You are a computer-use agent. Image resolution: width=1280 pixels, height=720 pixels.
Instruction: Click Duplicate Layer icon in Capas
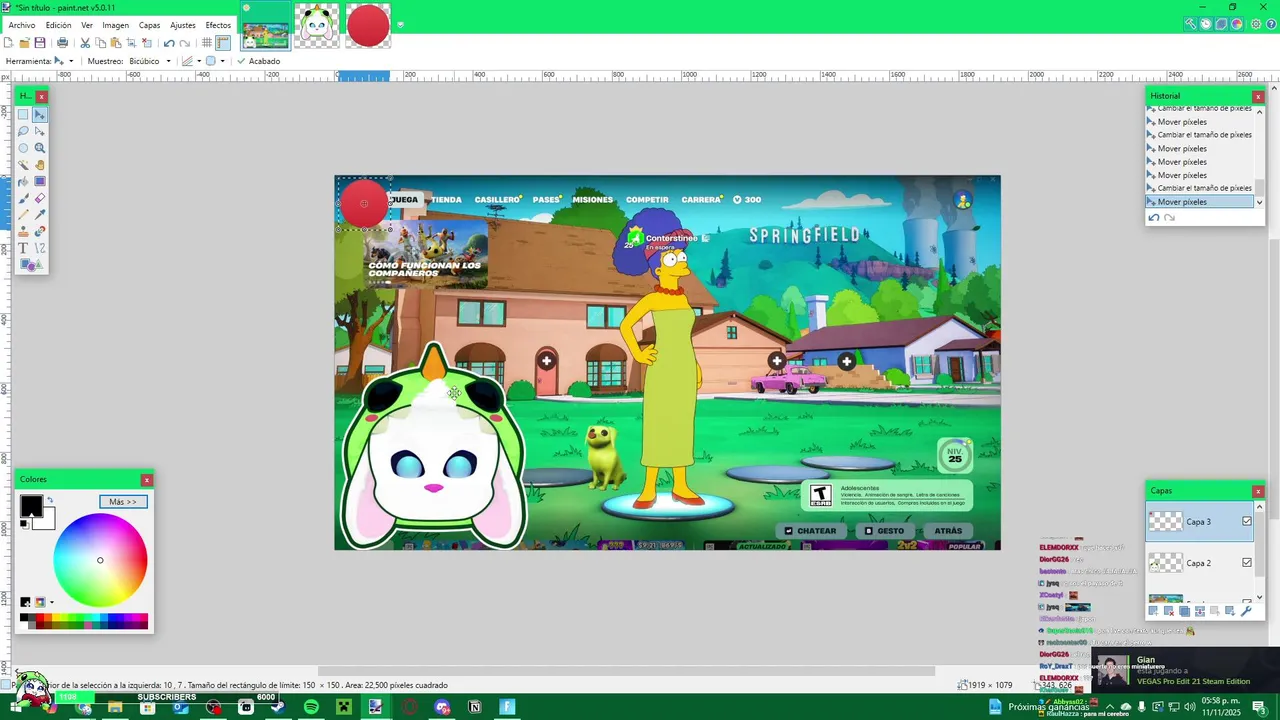coord(1184,610)
